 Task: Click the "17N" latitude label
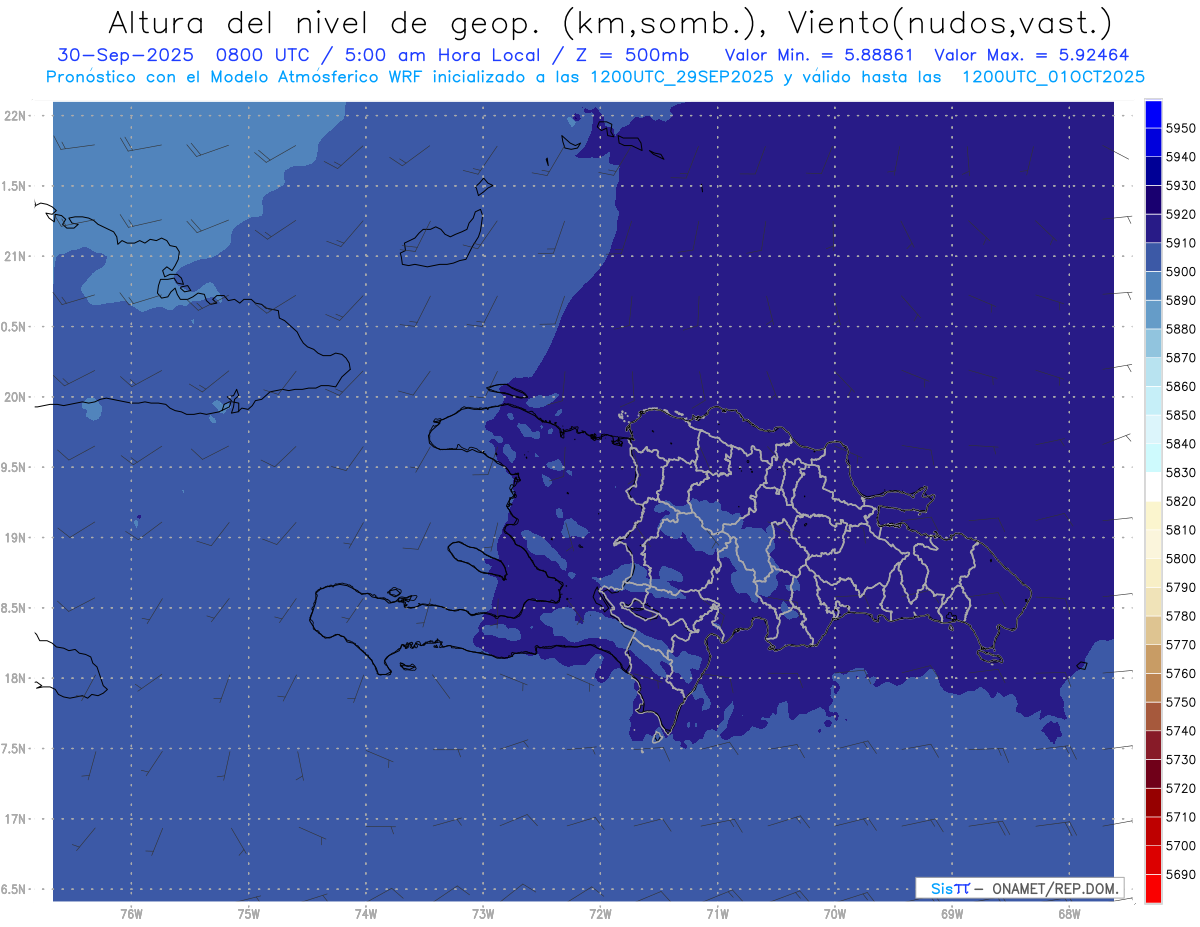pos(15,819)
